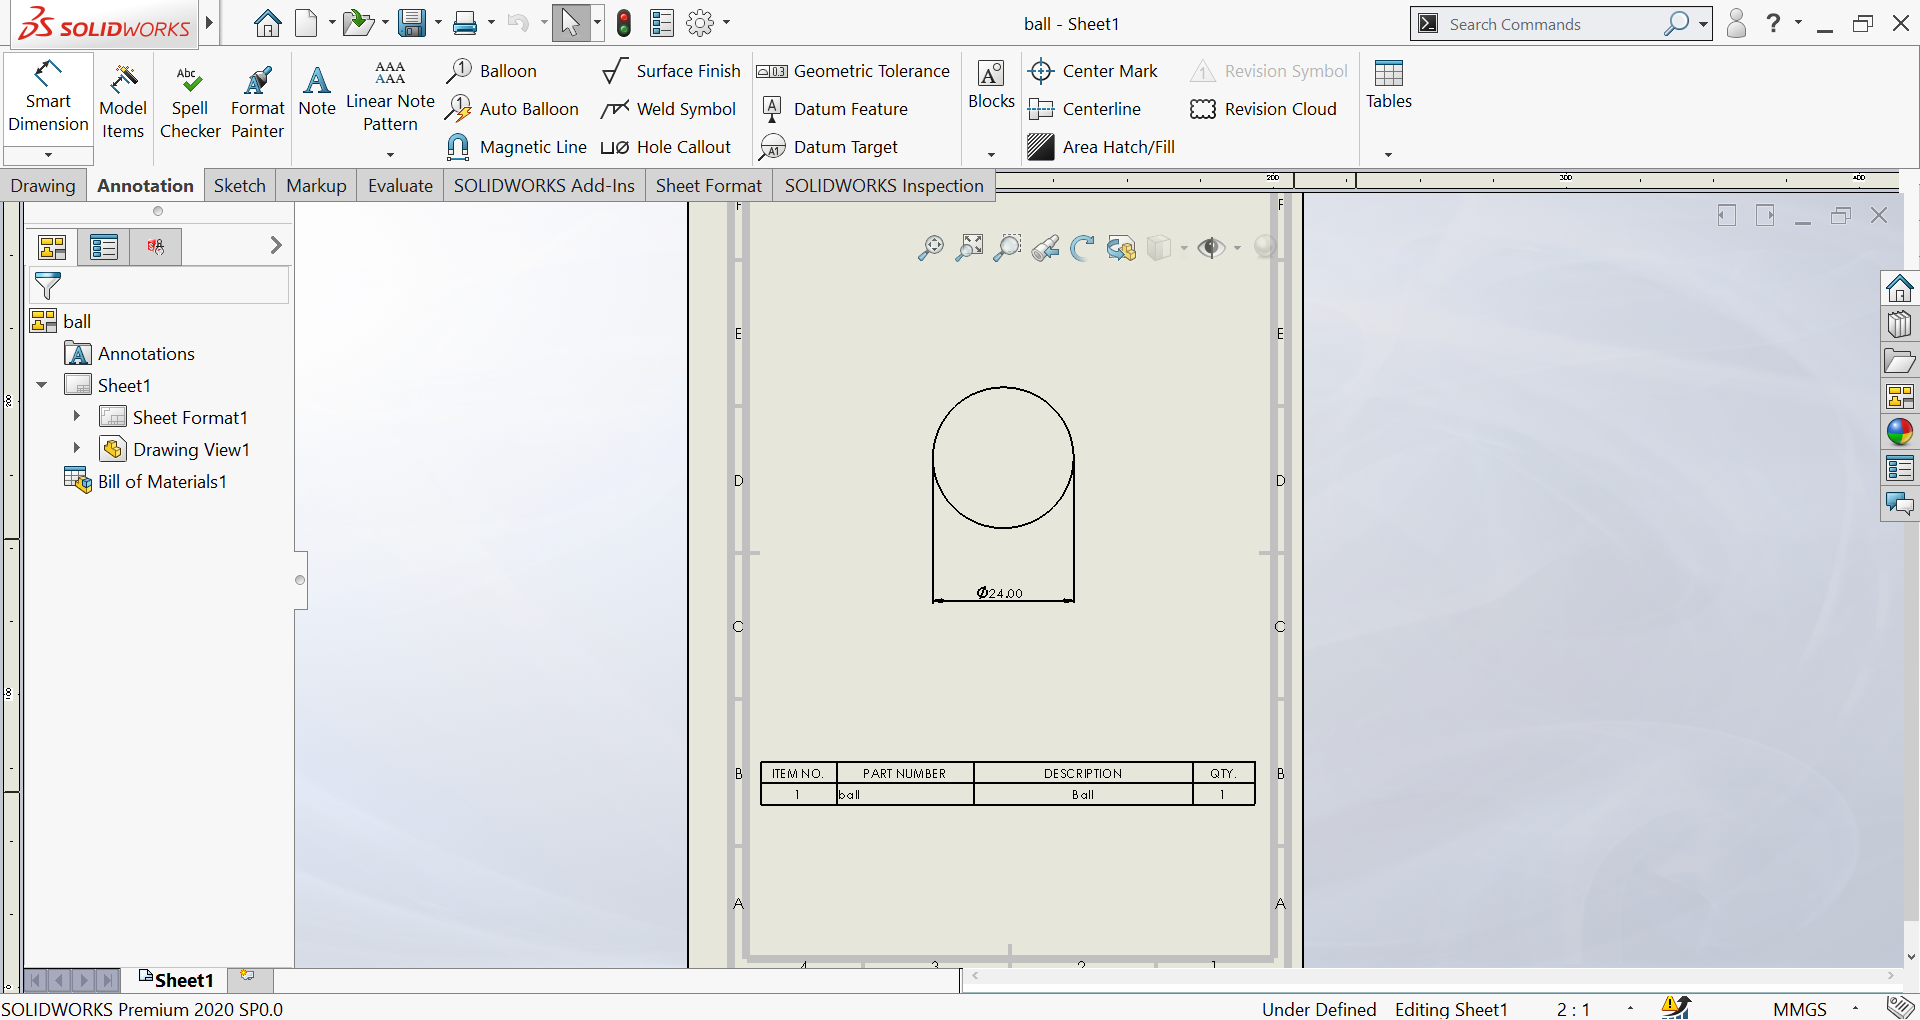Toggle the hide/show items view control
This screenshot has height=1020, width=1920.
[1211, 248]
